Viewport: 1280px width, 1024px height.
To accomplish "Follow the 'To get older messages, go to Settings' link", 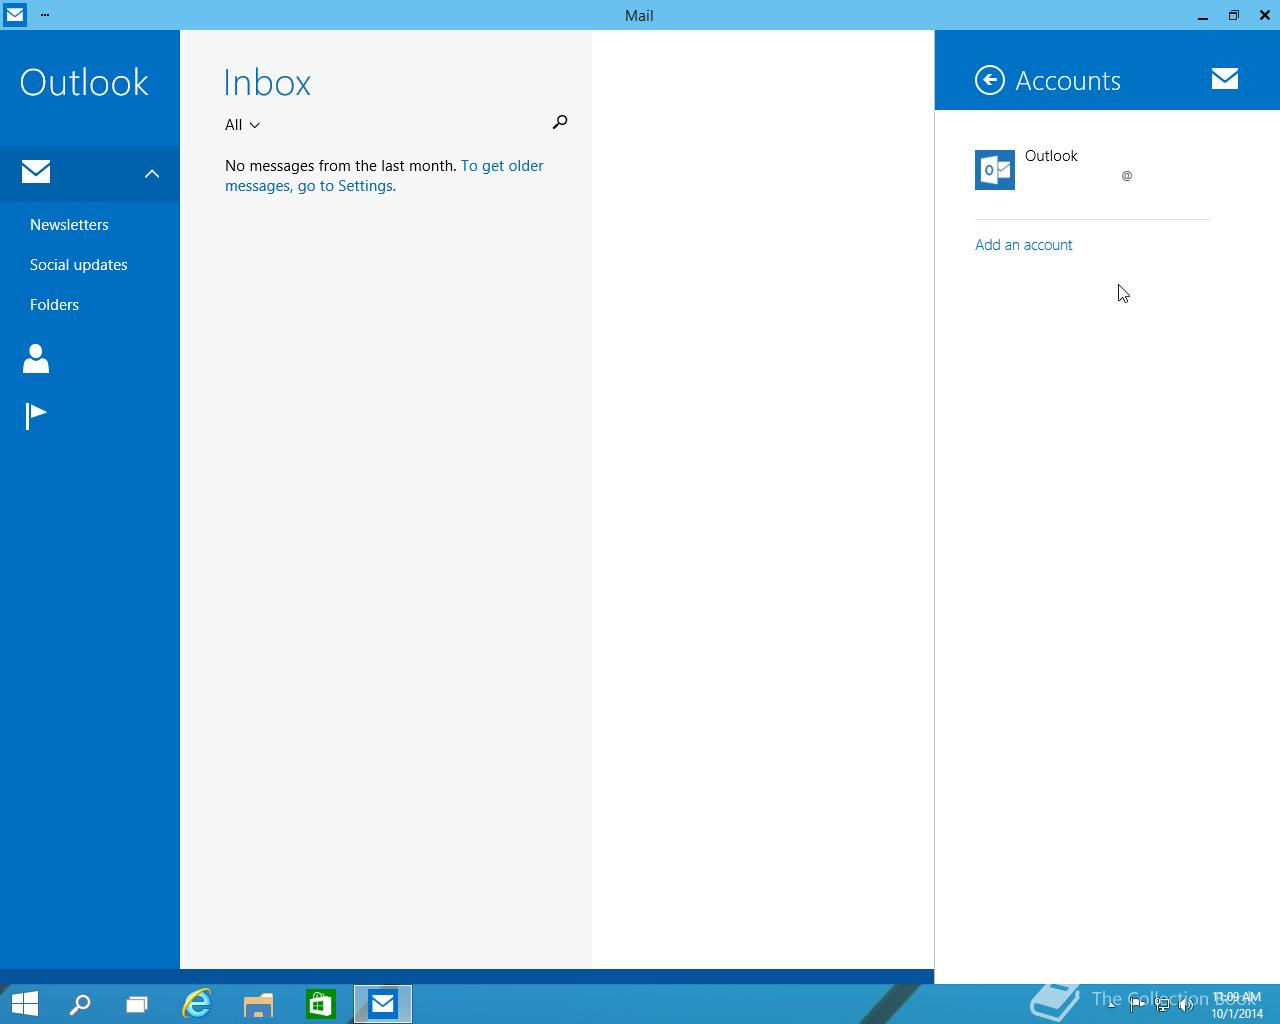I will tap(384, 176).
